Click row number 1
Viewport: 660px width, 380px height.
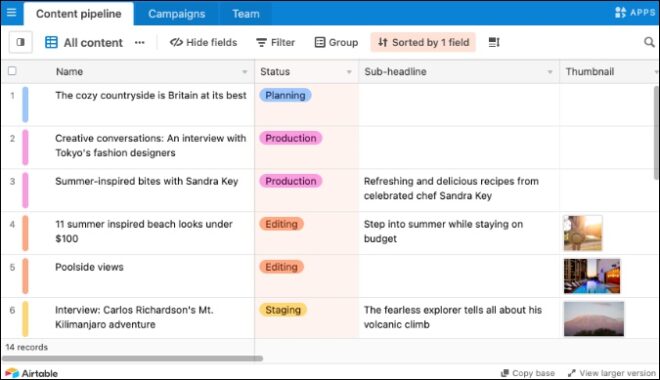12,96
